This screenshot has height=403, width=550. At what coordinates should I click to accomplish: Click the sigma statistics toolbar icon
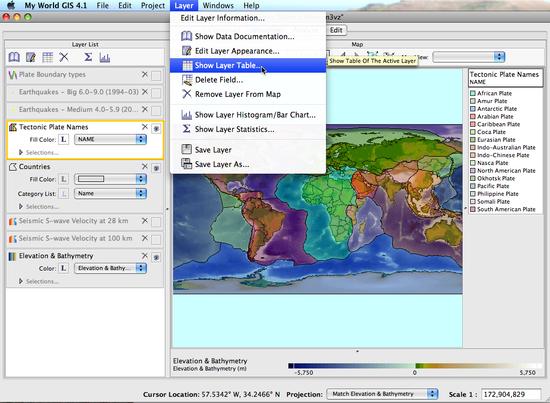coord(88,57)
